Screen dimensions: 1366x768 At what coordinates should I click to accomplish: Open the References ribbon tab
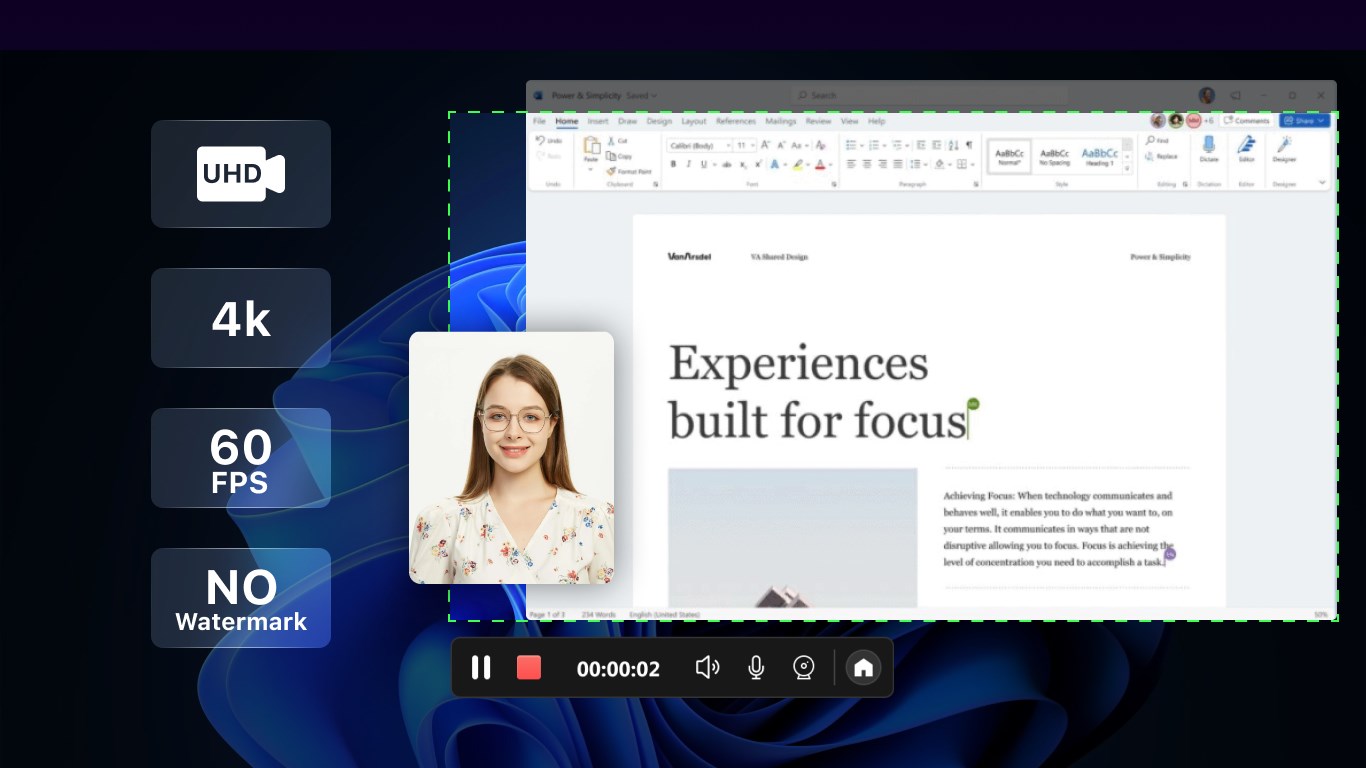click(x=736, y=121)
